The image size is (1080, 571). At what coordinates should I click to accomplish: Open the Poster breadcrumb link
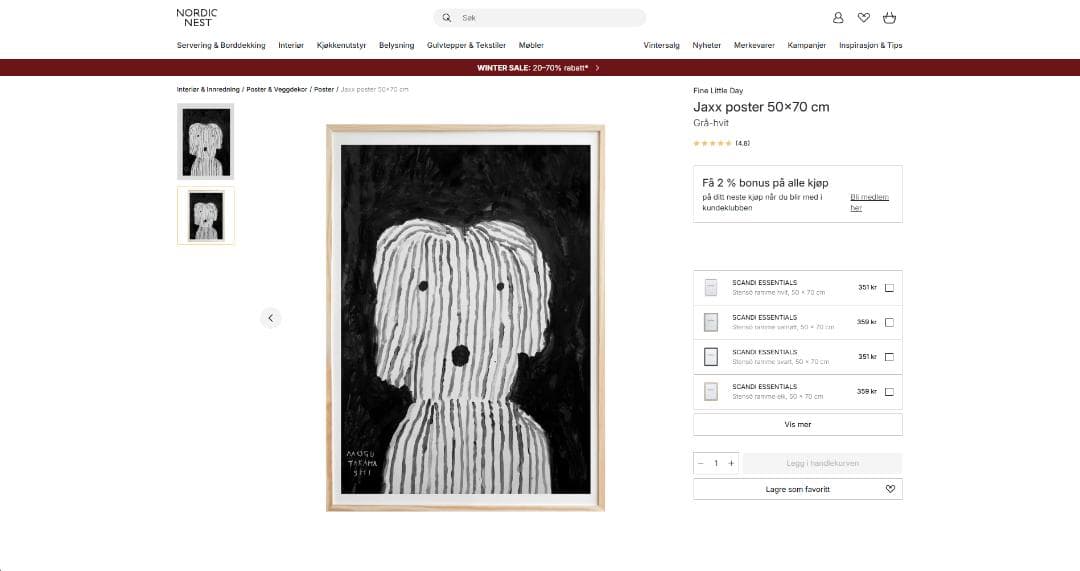(x=324, y=90)
